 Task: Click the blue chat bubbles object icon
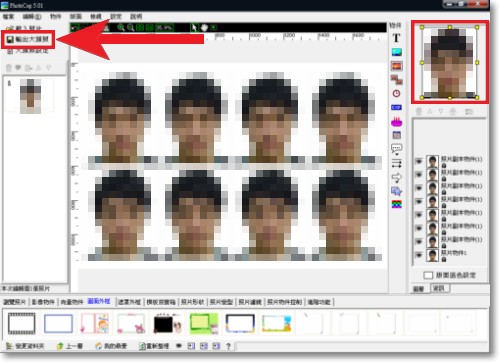pyautogui.click(x=396, y=191)
